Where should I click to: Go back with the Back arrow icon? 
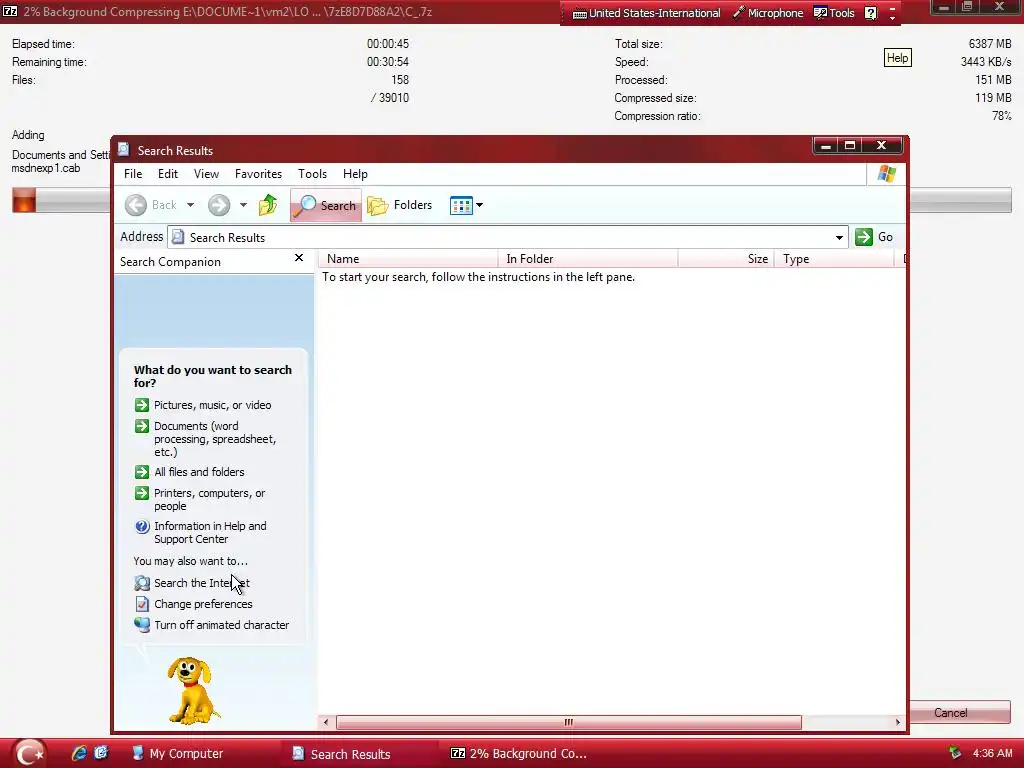136,205
